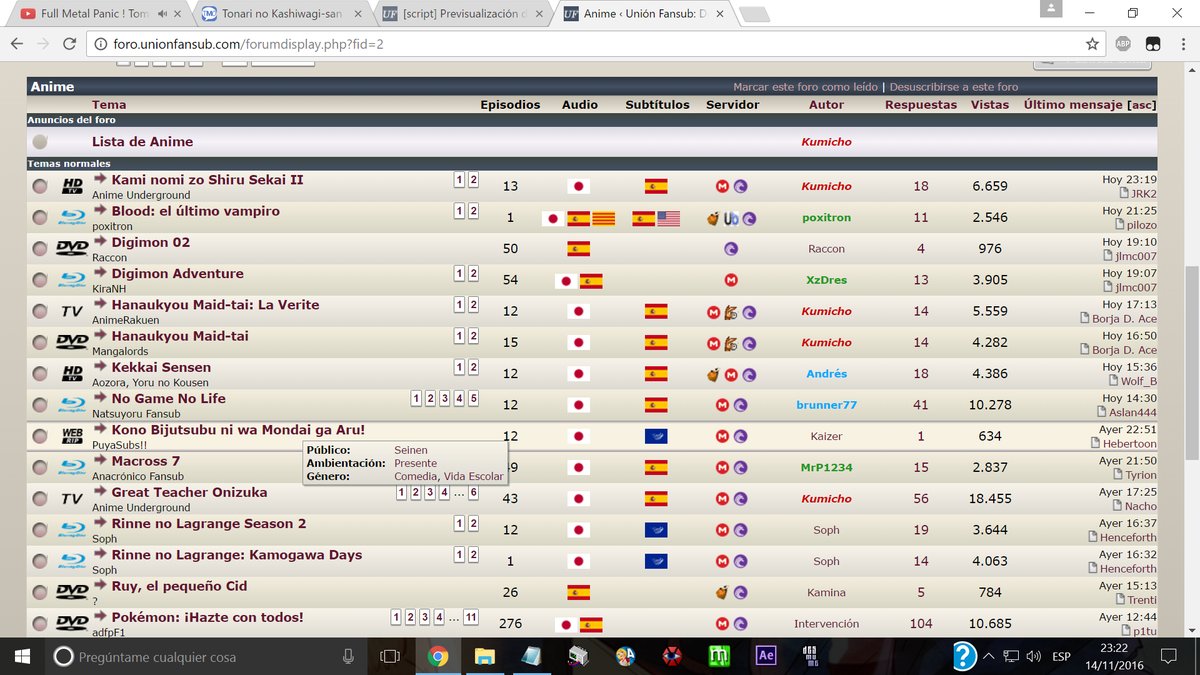Click the unread arrow icon before No Game No Life

(x=100, y=398)
